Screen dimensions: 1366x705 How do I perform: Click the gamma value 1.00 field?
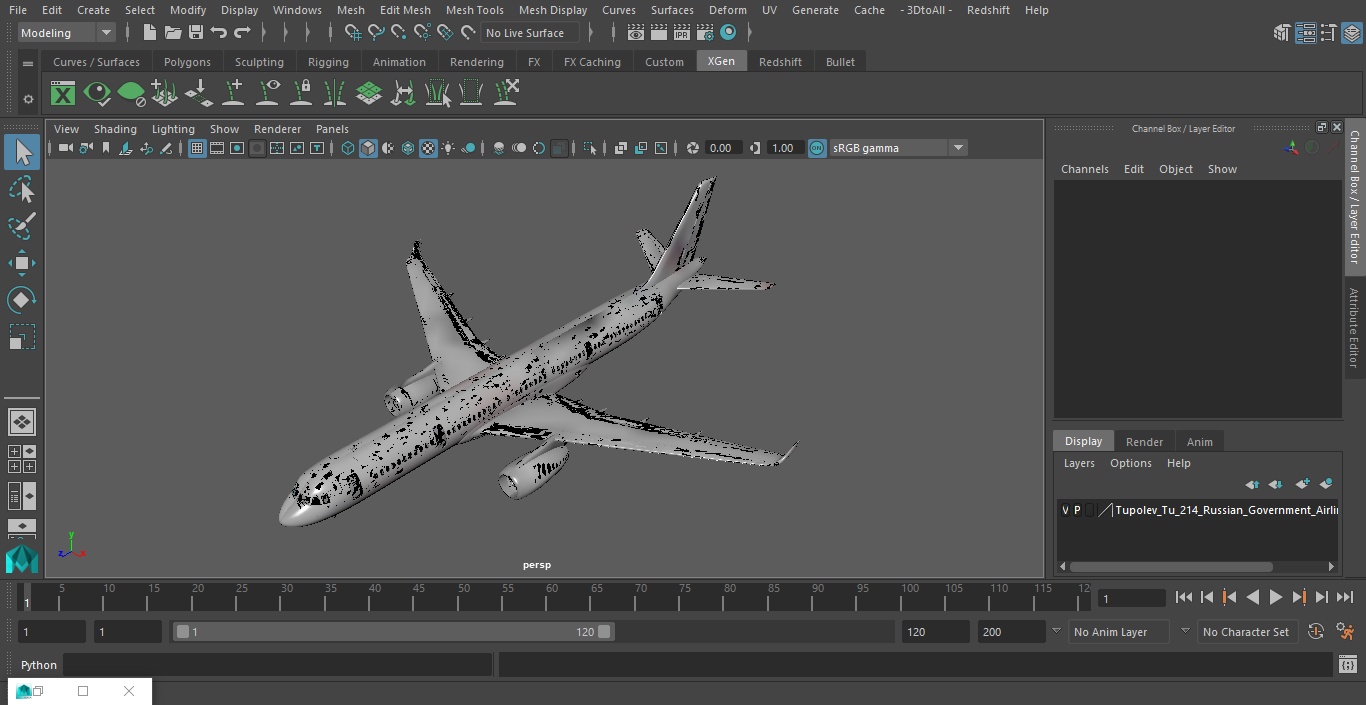coord(783,148)
